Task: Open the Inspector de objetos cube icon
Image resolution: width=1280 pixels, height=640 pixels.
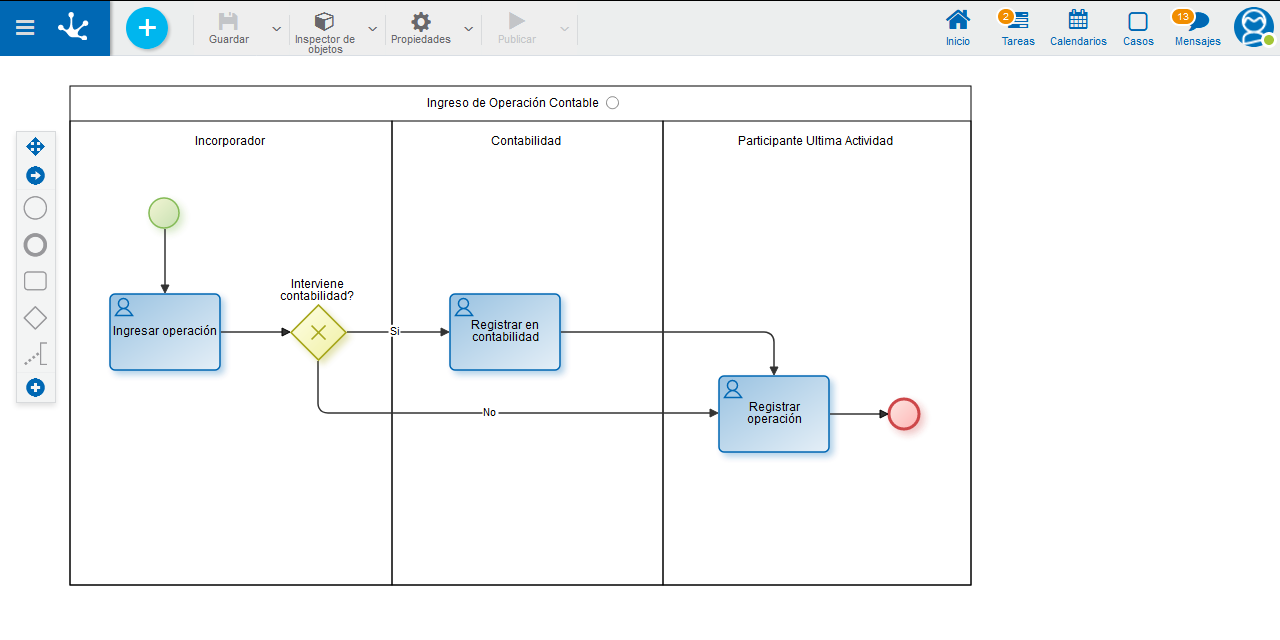Action: 324,21
